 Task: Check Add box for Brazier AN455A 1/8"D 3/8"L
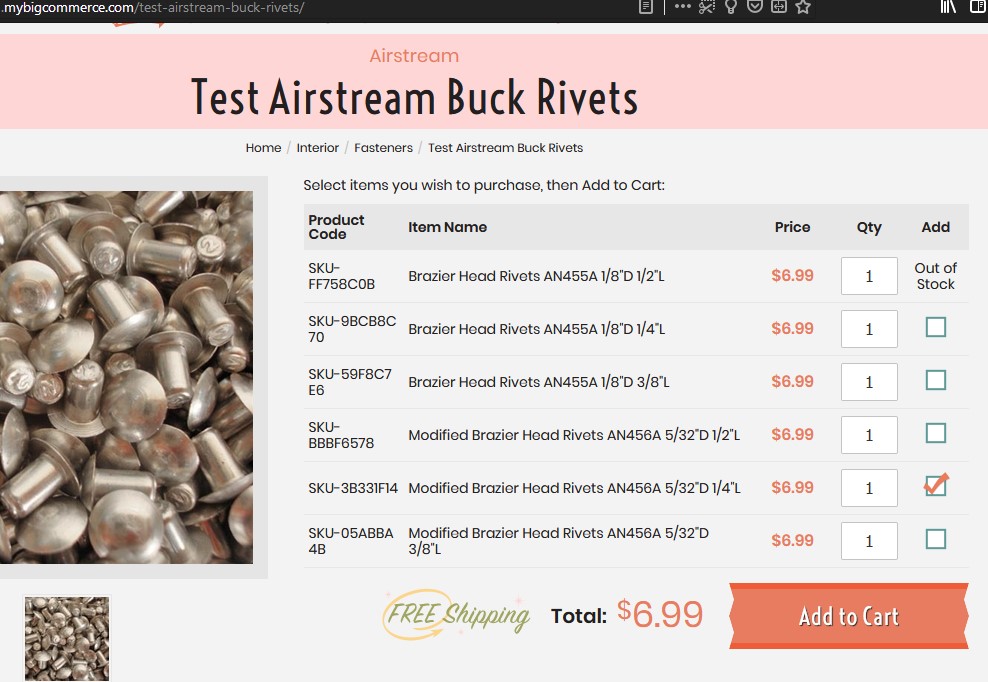pos(936,380)
